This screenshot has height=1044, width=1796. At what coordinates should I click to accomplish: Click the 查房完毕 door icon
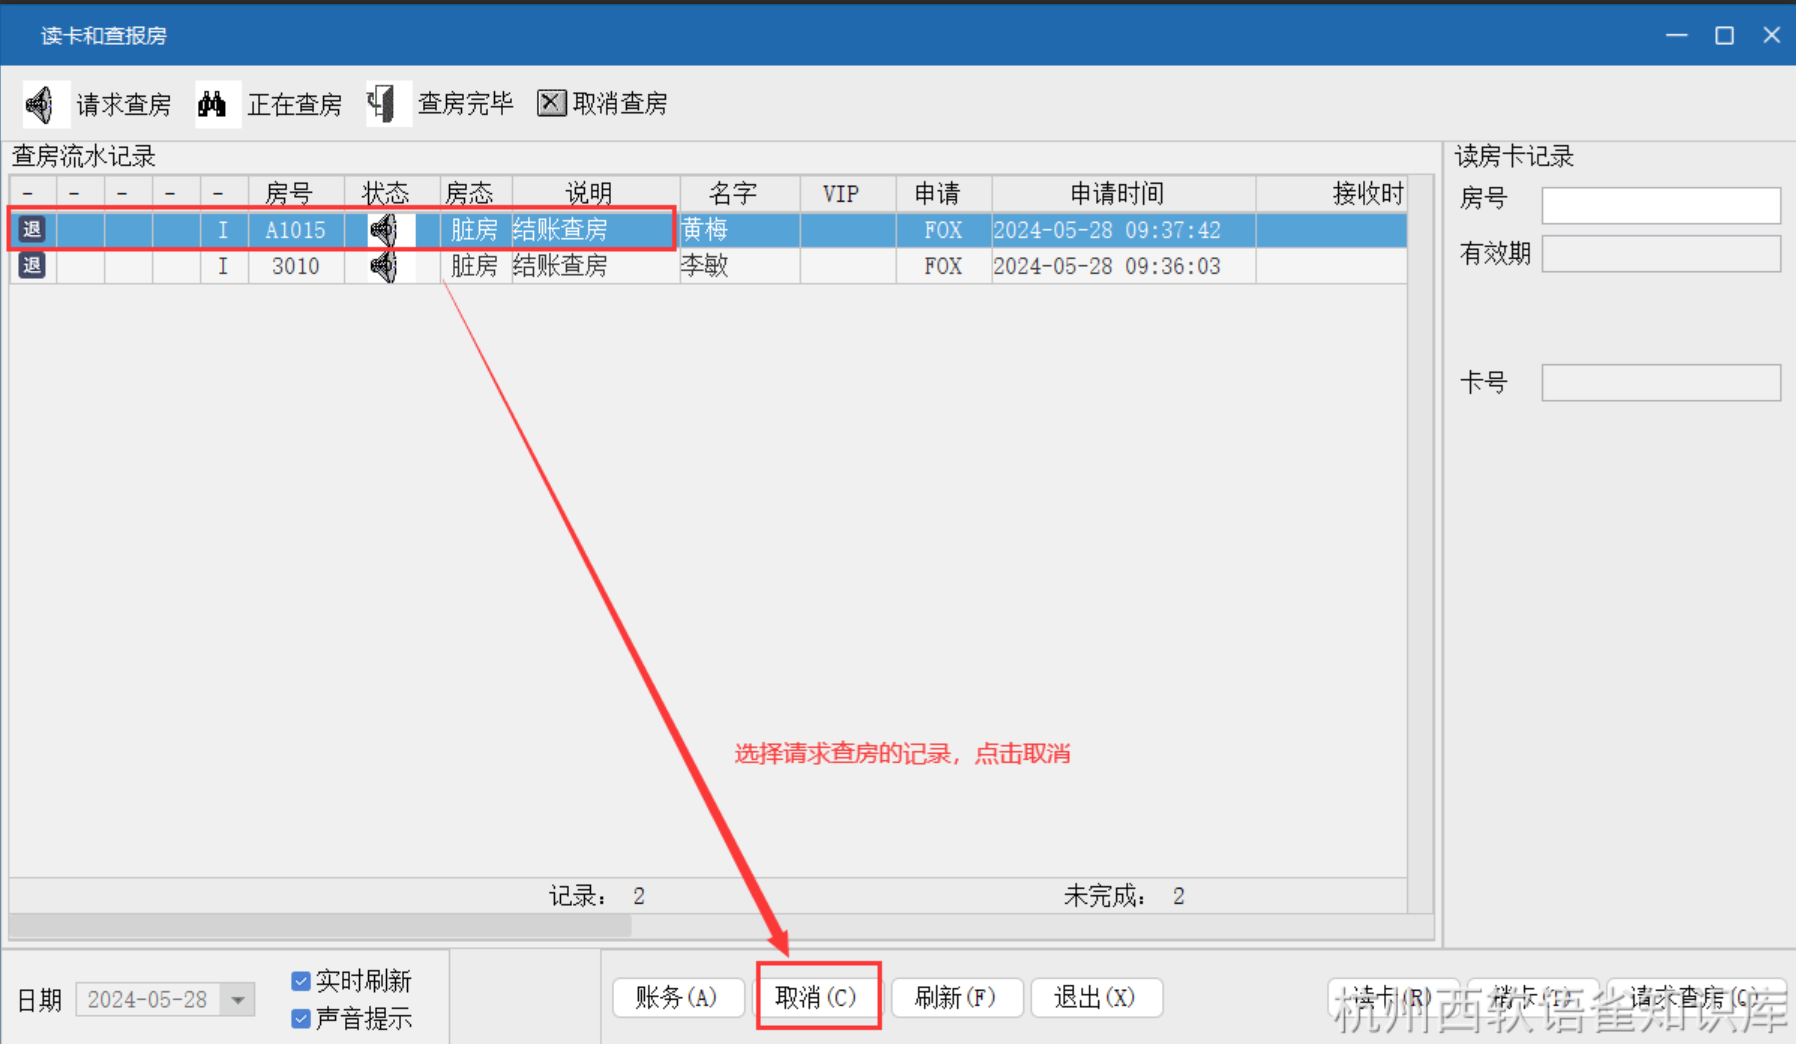(383, 104)
